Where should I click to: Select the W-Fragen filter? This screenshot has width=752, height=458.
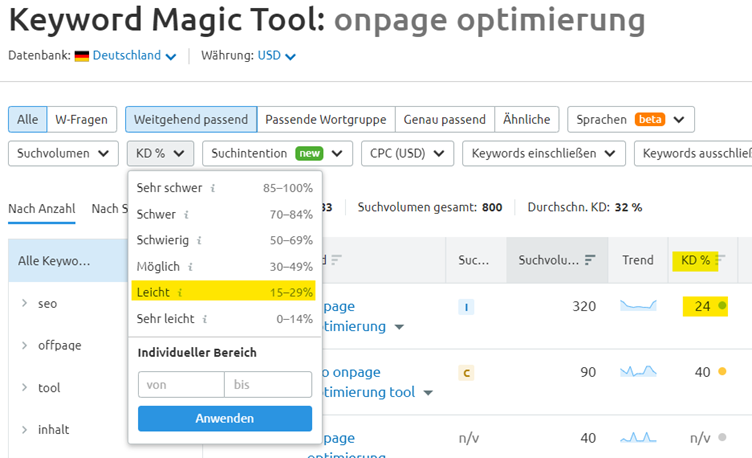(x=82, y=119)
